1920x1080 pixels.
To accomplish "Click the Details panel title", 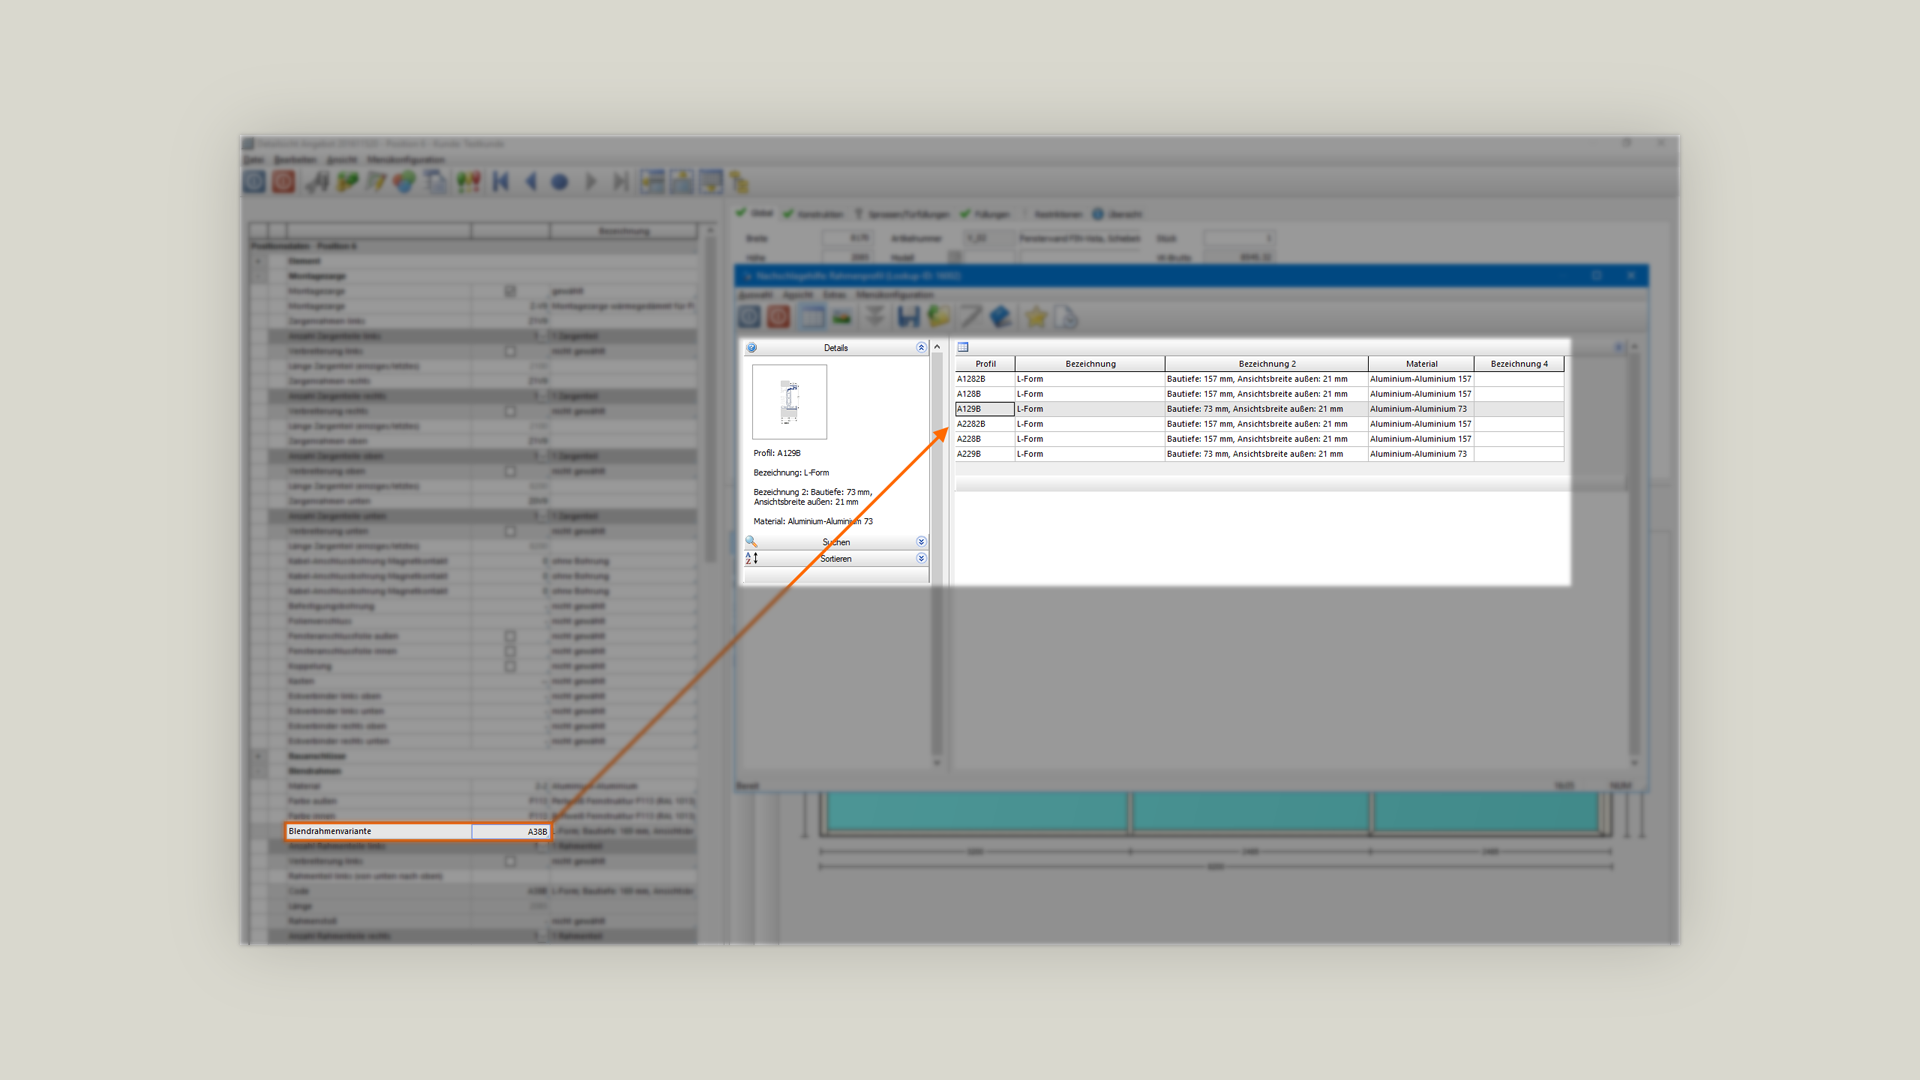I will (836, 348).
